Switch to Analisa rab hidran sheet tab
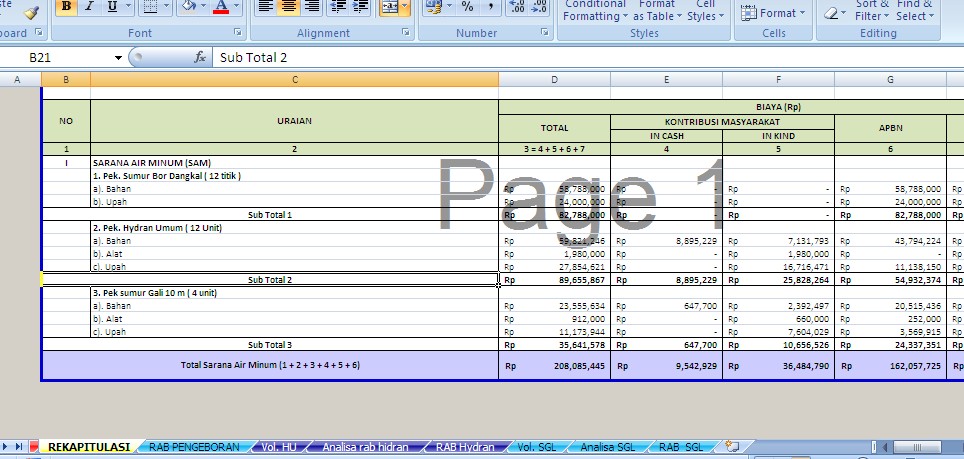964x459 pixels. pos(365,447)
